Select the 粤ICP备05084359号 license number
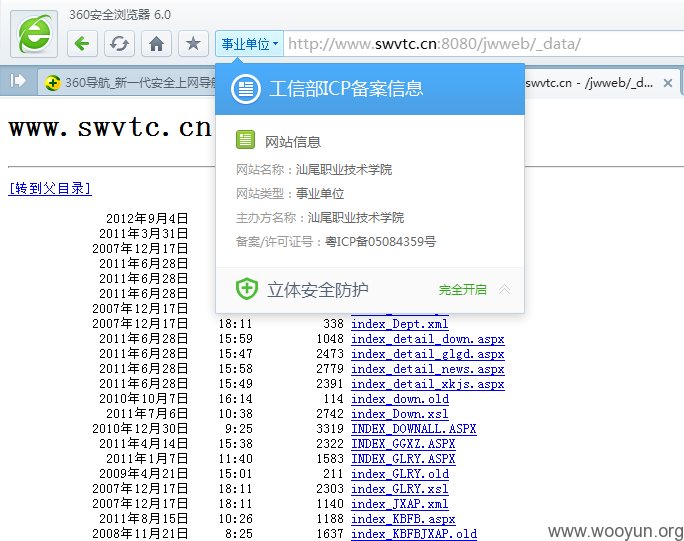The image size is (684, 541). click(x=380, y=241)
